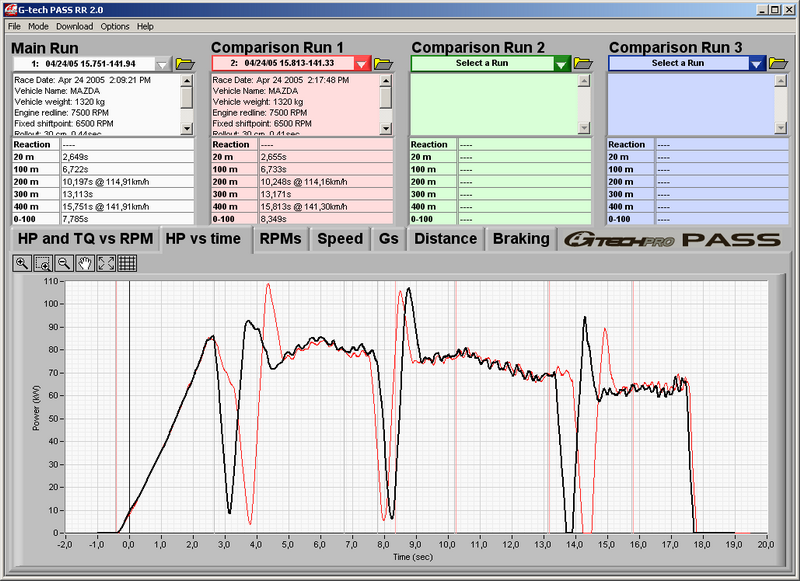Select the zoom out graph tool
This screenshot has width=800, height=581.
(64, 263)
